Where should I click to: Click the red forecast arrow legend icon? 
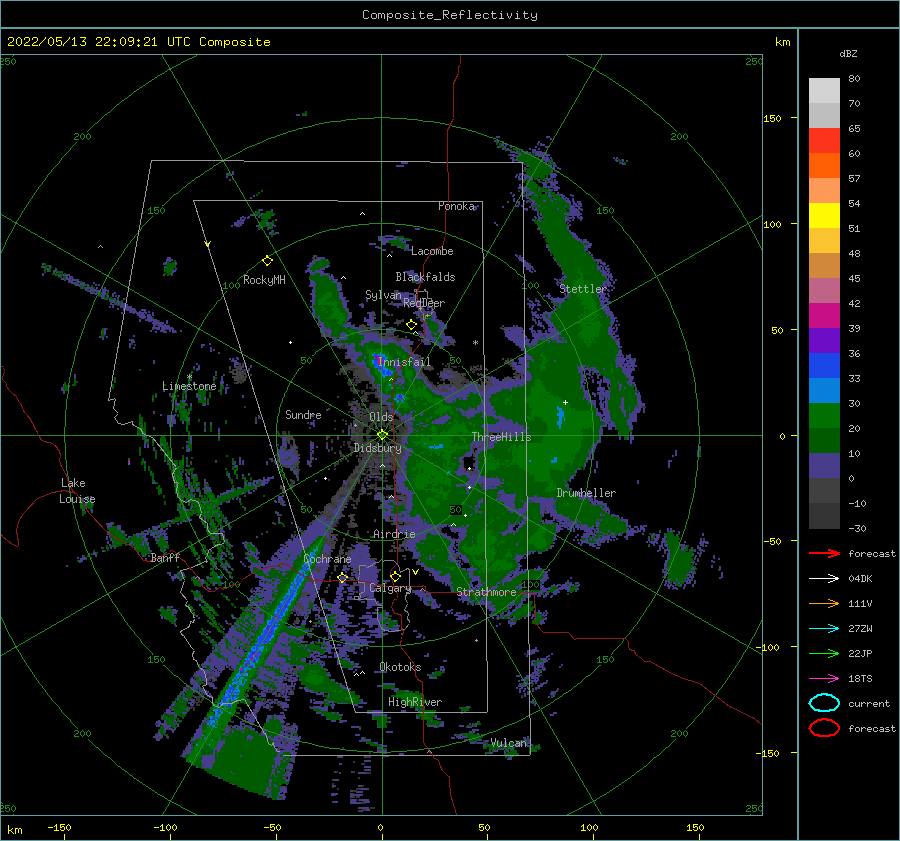tap(824, 553)
